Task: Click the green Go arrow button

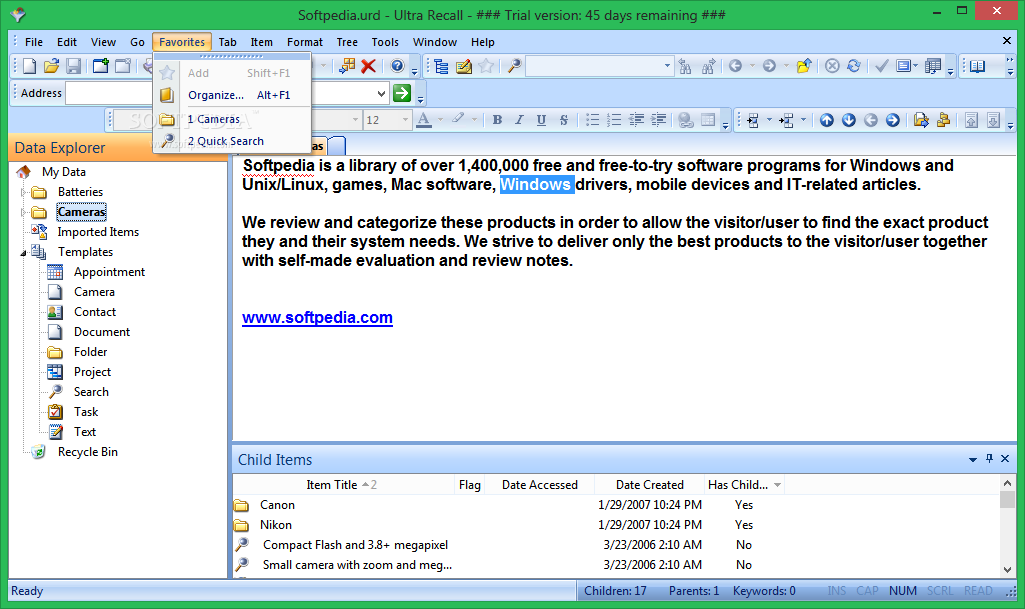Action: tap(402, 93)
